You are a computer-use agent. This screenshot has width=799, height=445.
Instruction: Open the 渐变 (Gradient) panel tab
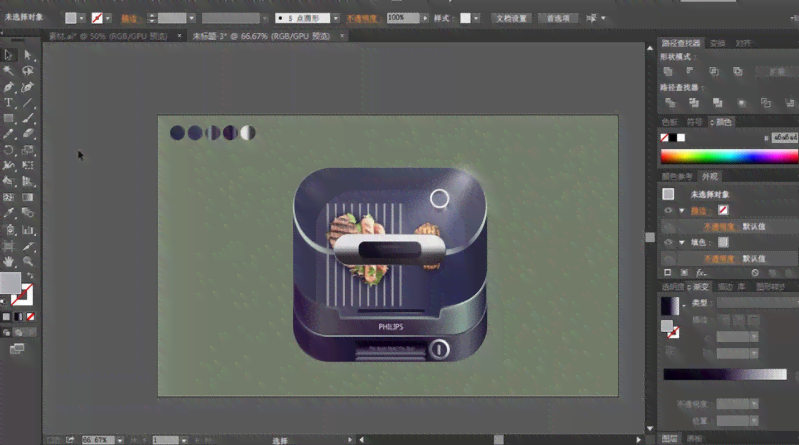pyautogui.click(x=699, y=287)
